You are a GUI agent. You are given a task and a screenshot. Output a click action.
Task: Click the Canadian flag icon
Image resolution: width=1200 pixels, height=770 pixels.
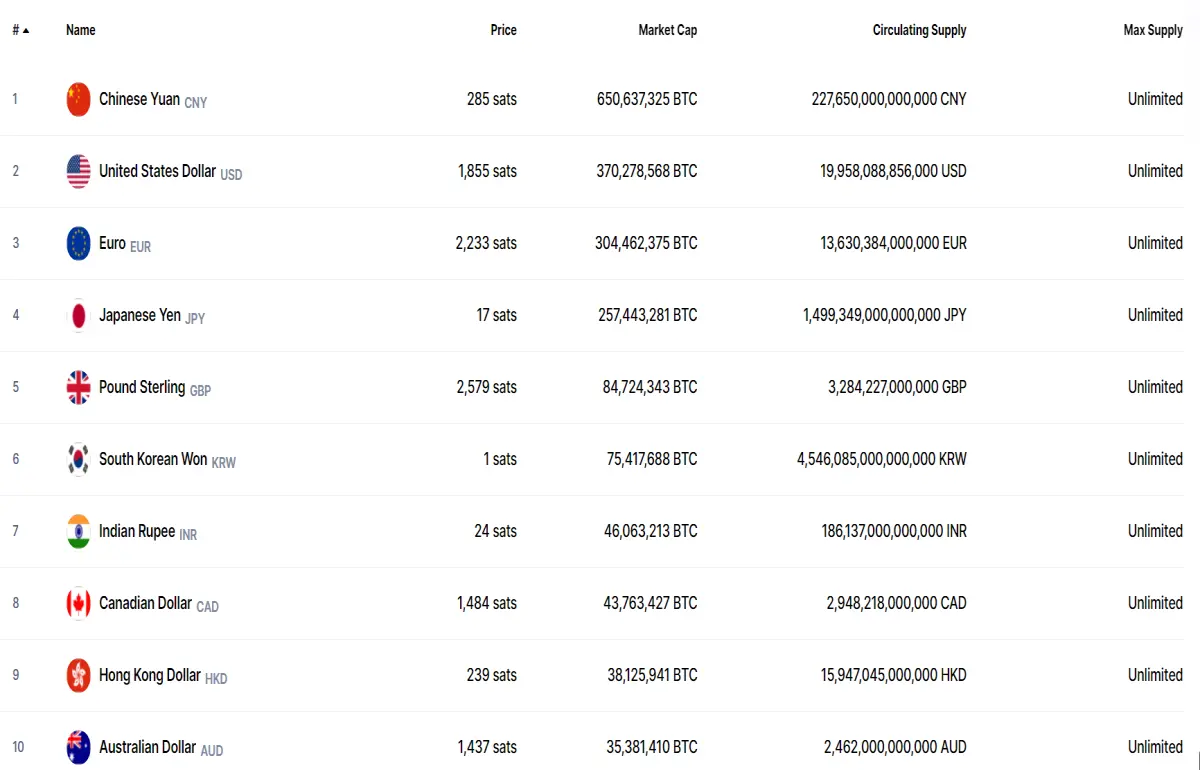[x=79, y=603]
